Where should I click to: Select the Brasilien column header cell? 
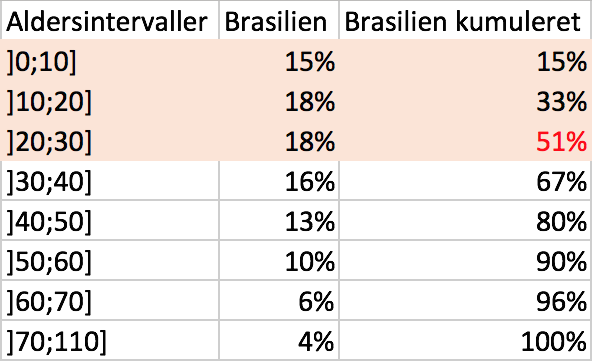click(x=279, y=20)
